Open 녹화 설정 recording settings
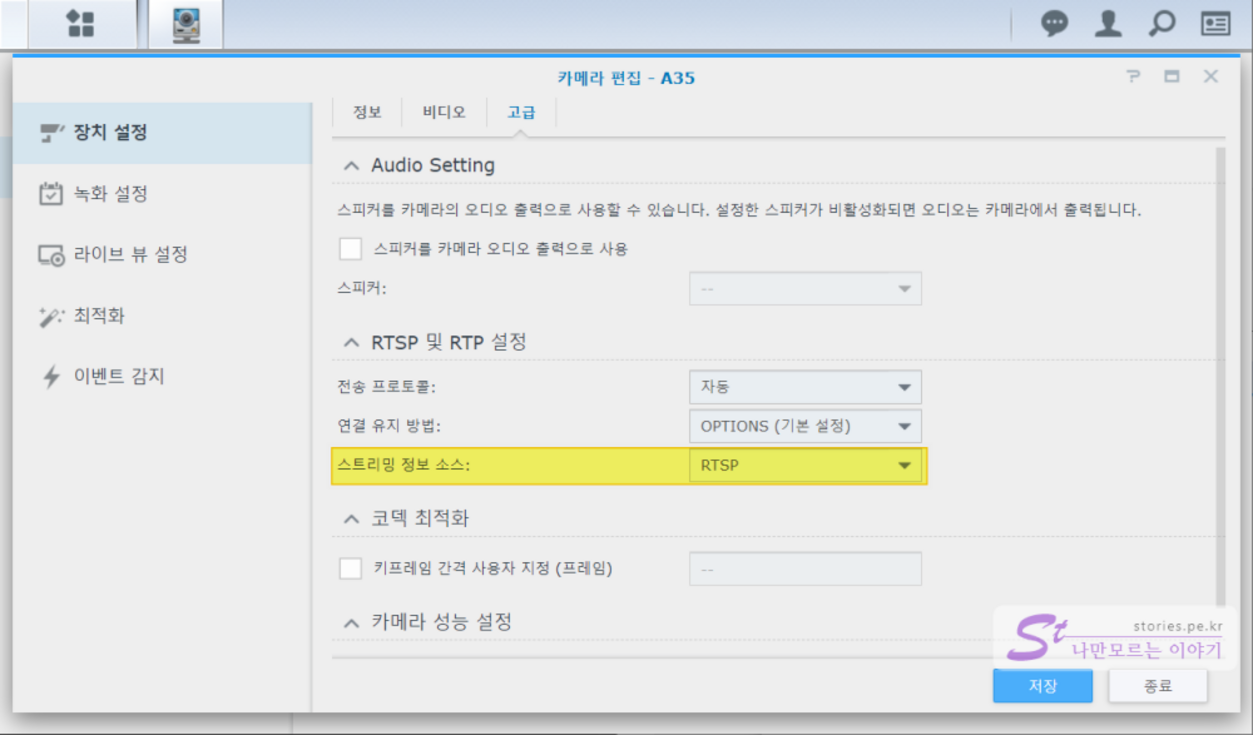Image resolution: width=1253 pixels, height=735 pixels. point(110,193)
